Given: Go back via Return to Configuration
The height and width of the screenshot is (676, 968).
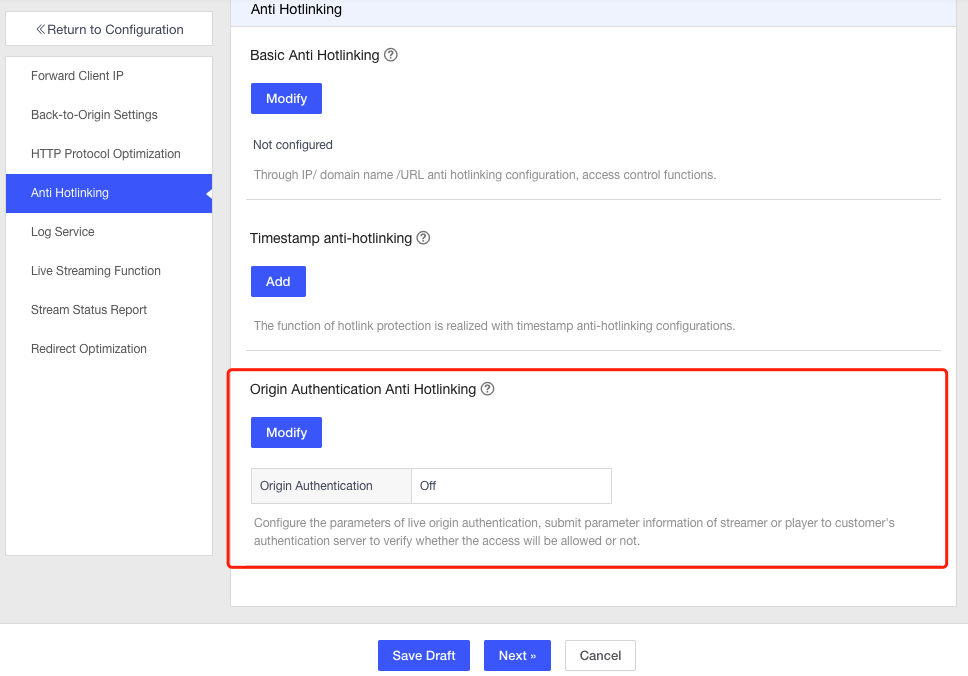Looking at the screenshot, I should coord(109,29).
